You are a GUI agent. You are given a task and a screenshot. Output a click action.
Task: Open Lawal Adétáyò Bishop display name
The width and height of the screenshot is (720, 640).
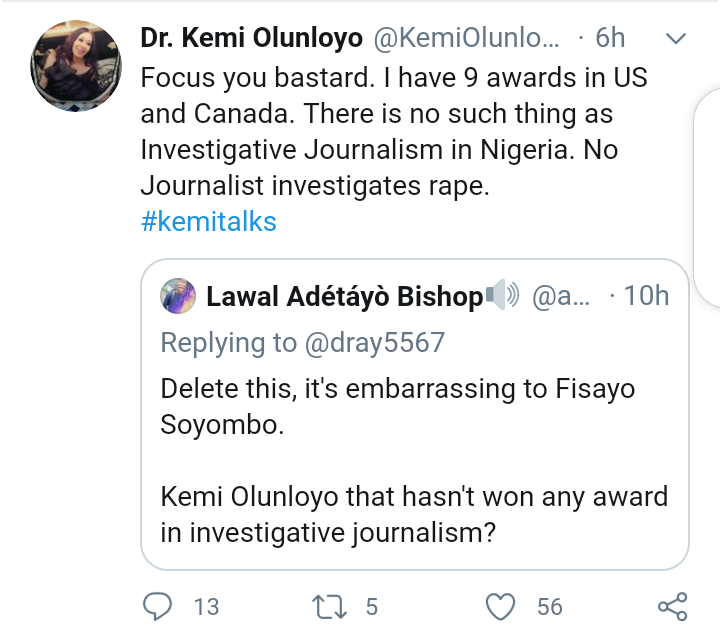point(343,297)
